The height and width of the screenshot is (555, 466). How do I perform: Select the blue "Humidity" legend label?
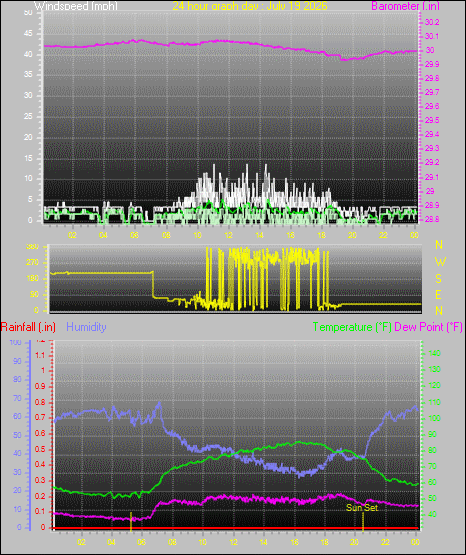[x=86, y=327]
